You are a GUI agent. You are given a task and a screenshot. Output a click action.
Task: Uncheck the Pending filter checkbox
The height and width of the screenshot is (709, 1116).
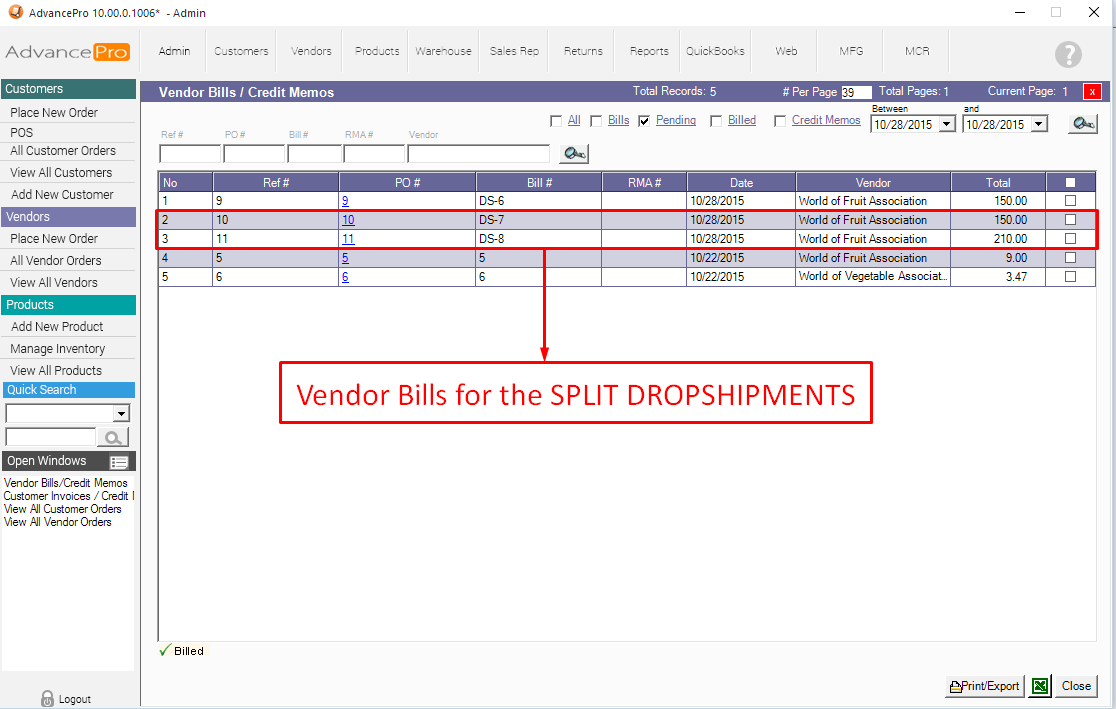coord(644,121)
